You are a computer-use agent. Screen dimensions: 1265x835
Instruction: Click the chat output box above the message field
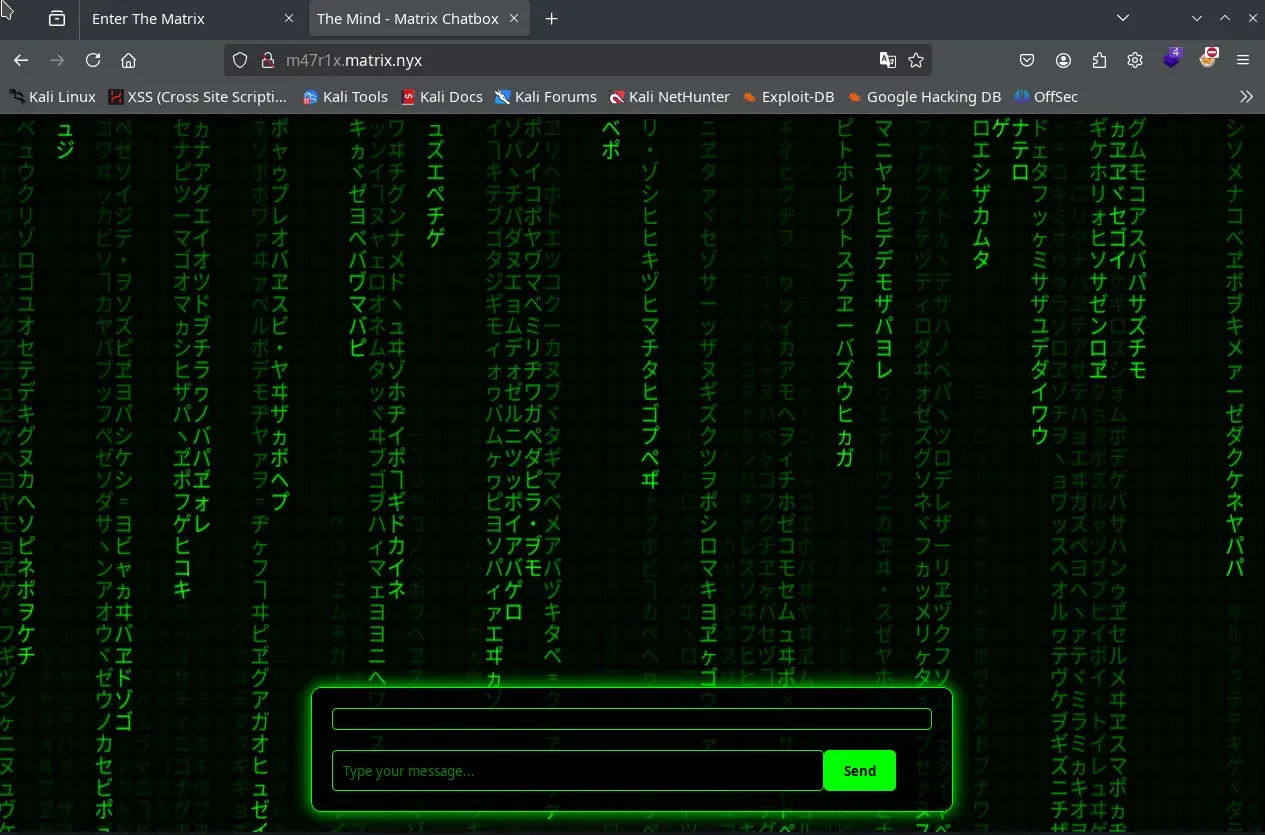click(631, 719)
